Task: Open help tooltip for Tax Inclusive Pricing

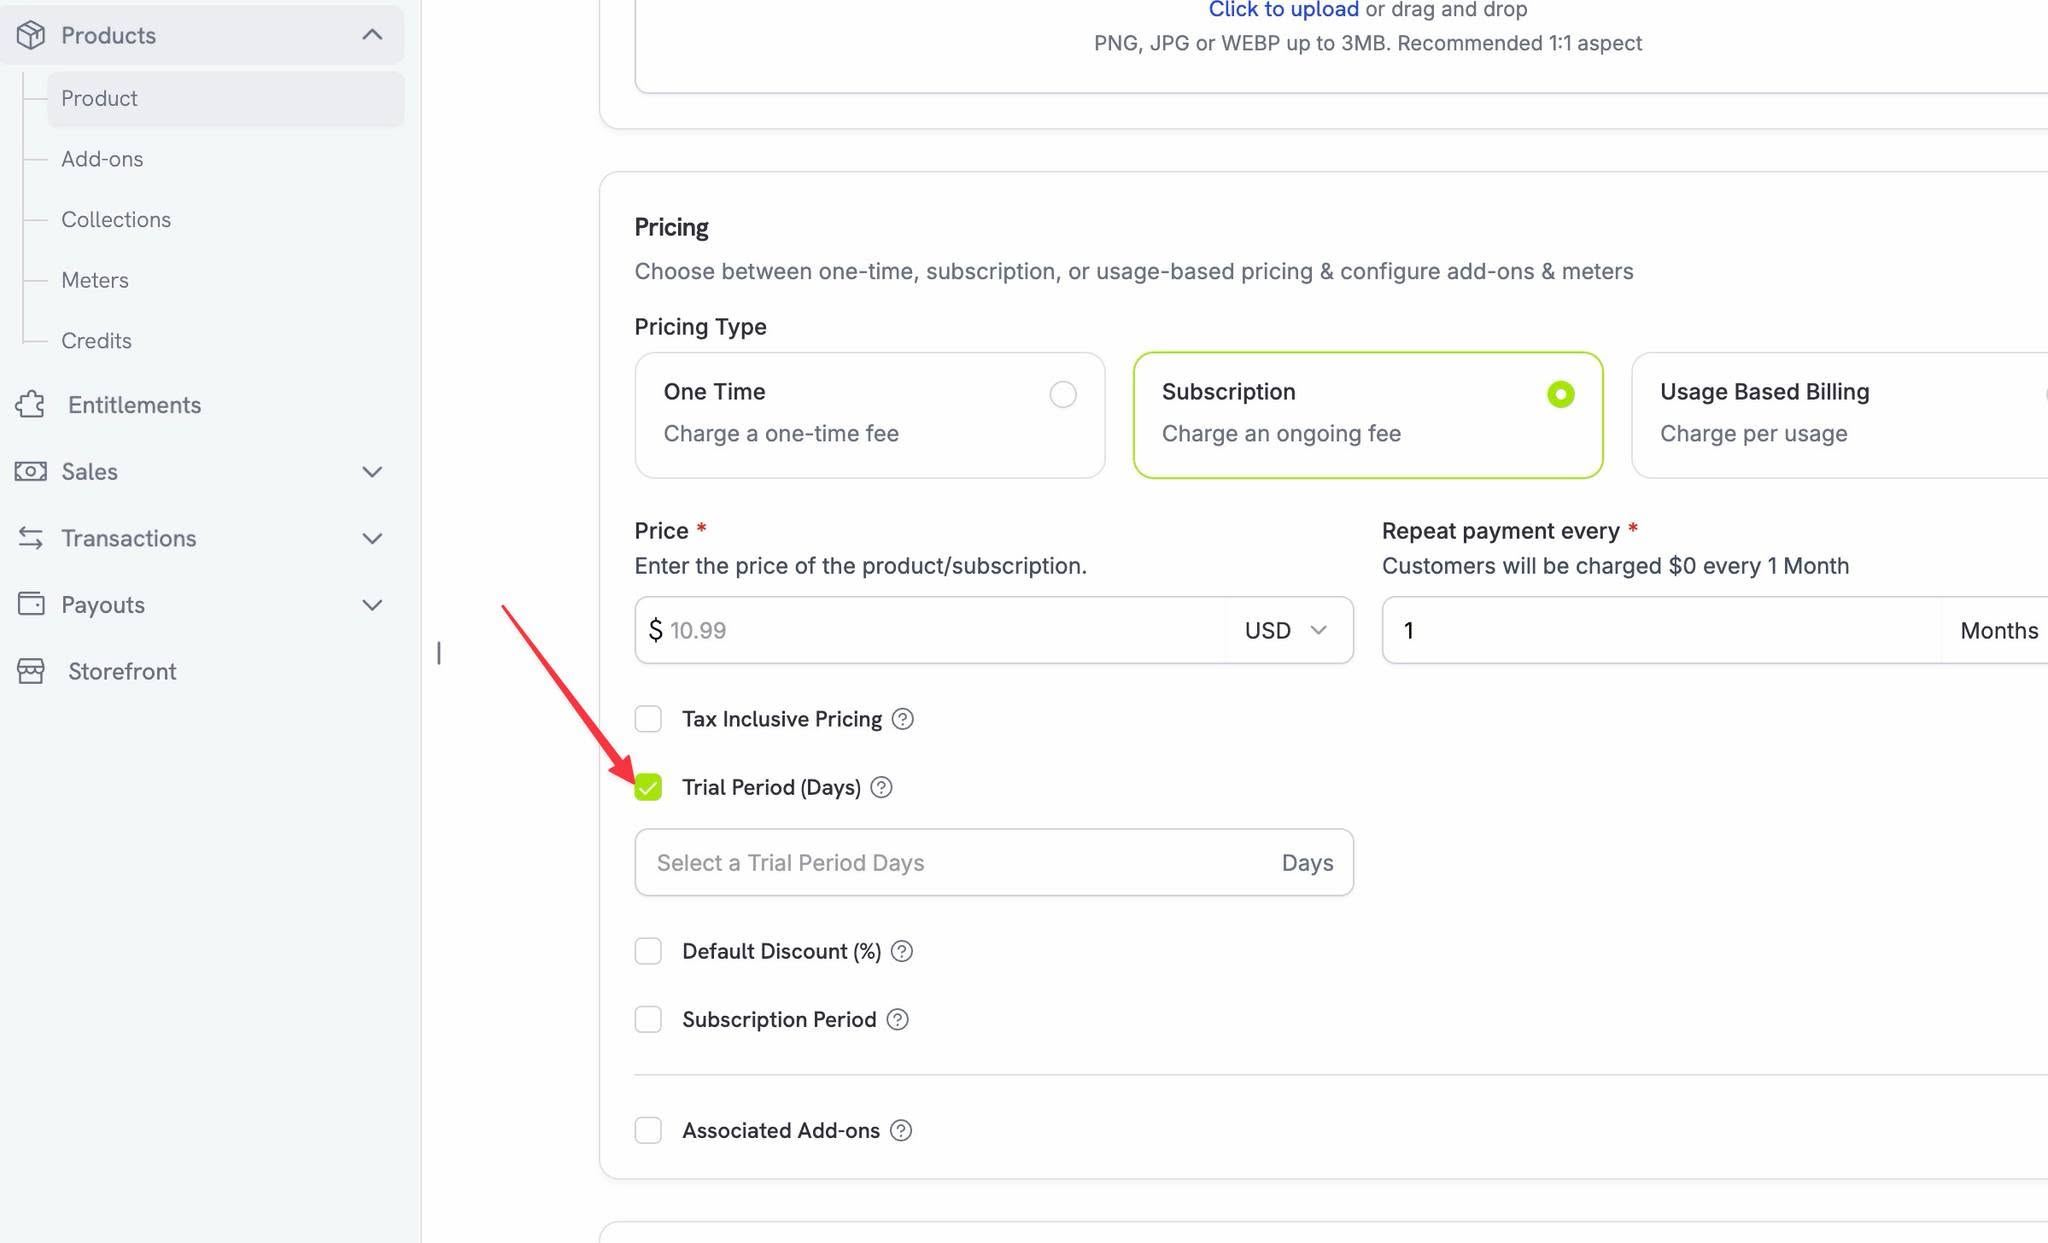Action: (902, 719)
